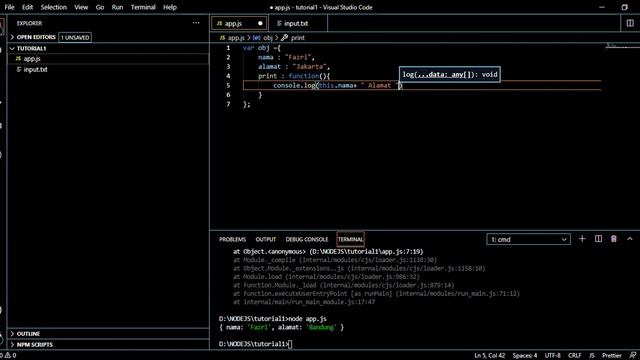
Task: Change UTF-8 file encoding
Action: 553,355
